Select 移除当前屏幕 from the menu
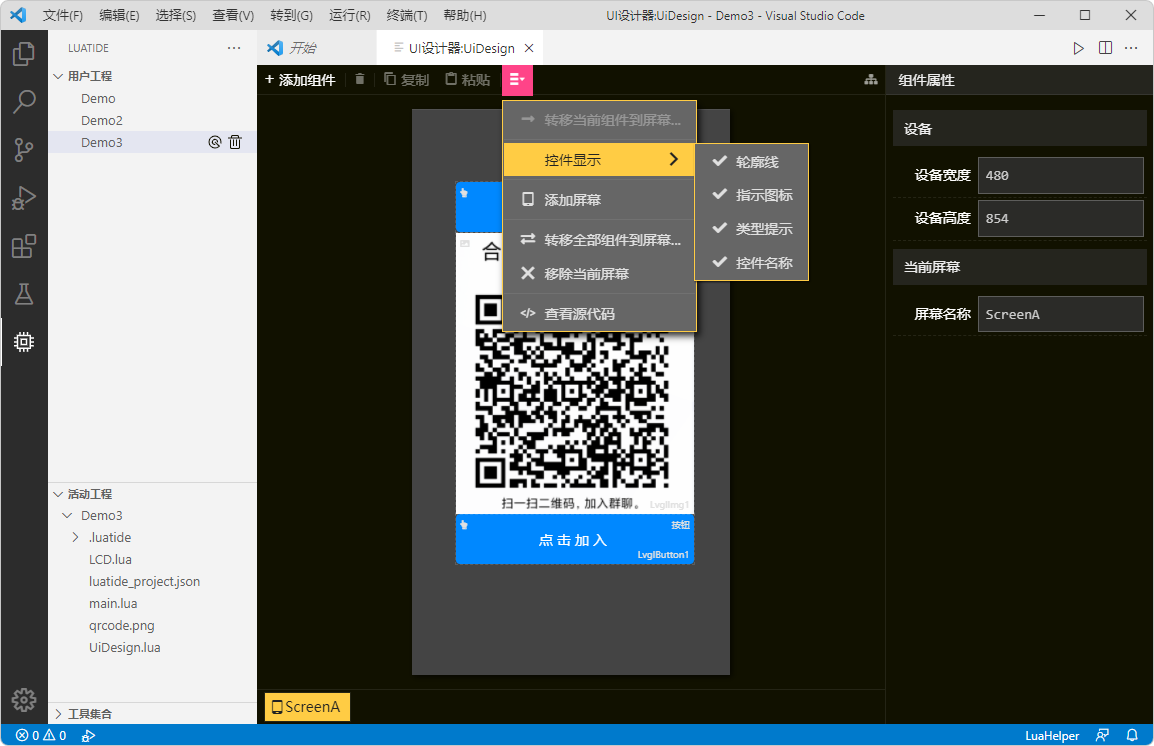 pyautogui.click(x=599, y=274)
